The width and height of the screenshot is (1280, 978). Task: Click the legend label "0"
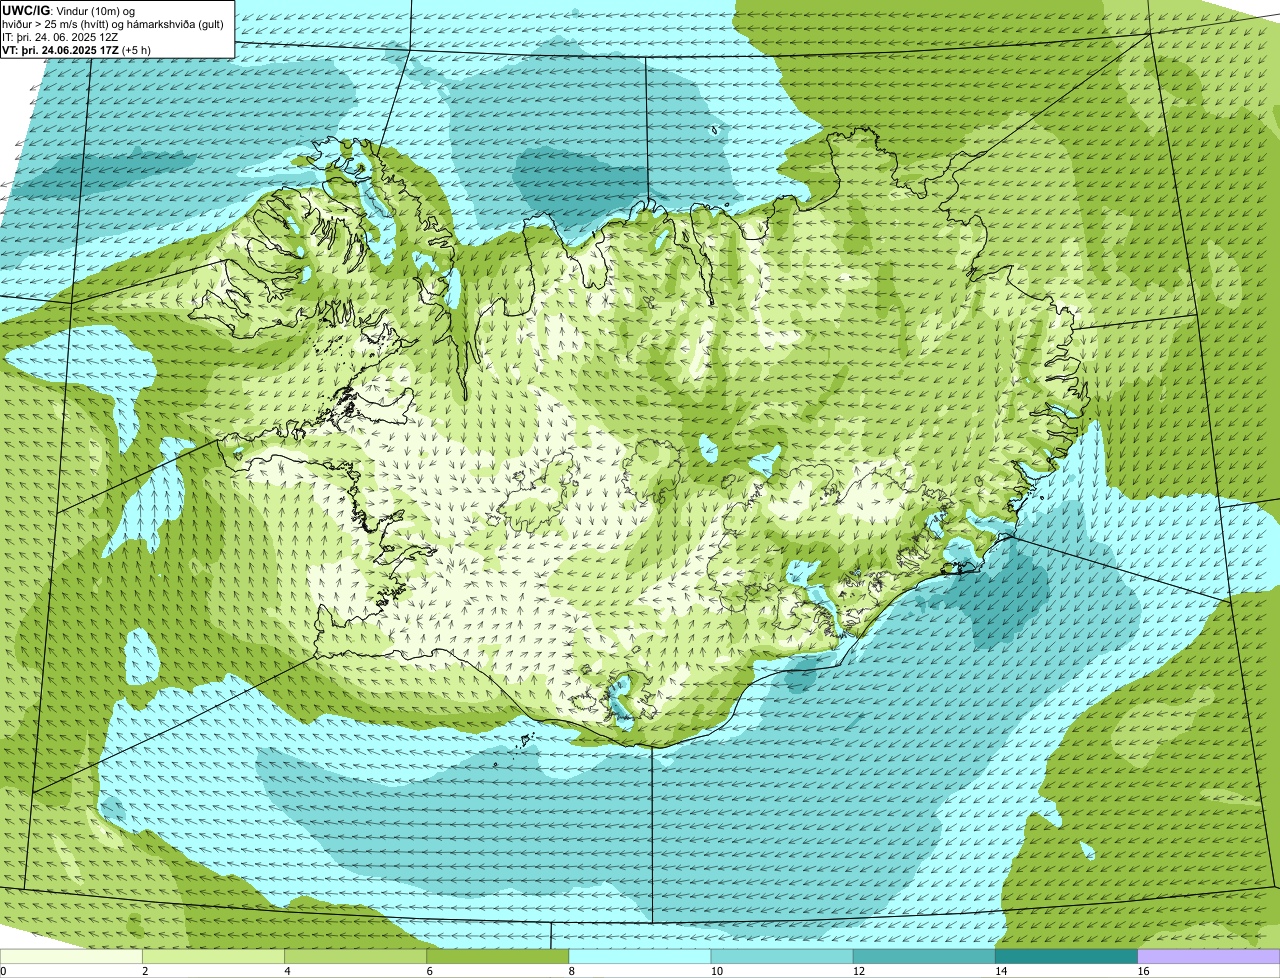(3, 971)
